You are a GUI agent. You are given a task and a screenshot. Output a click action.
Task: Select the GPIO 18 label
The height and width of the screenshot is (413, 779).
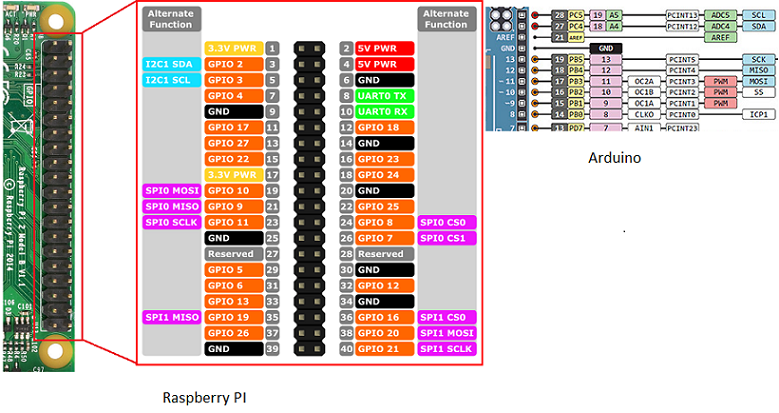pos(385,127)
